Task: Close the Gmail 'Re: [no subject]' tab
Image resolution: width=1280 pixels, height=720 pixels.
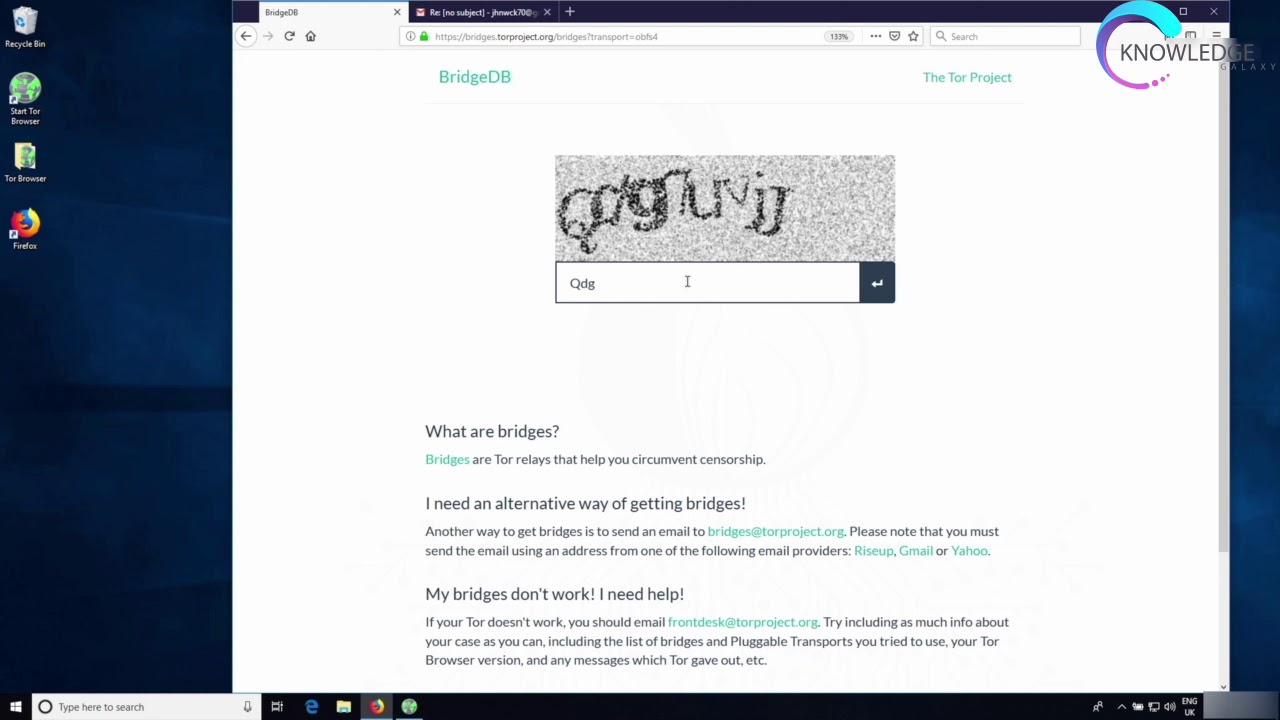Action: (547, 12)
